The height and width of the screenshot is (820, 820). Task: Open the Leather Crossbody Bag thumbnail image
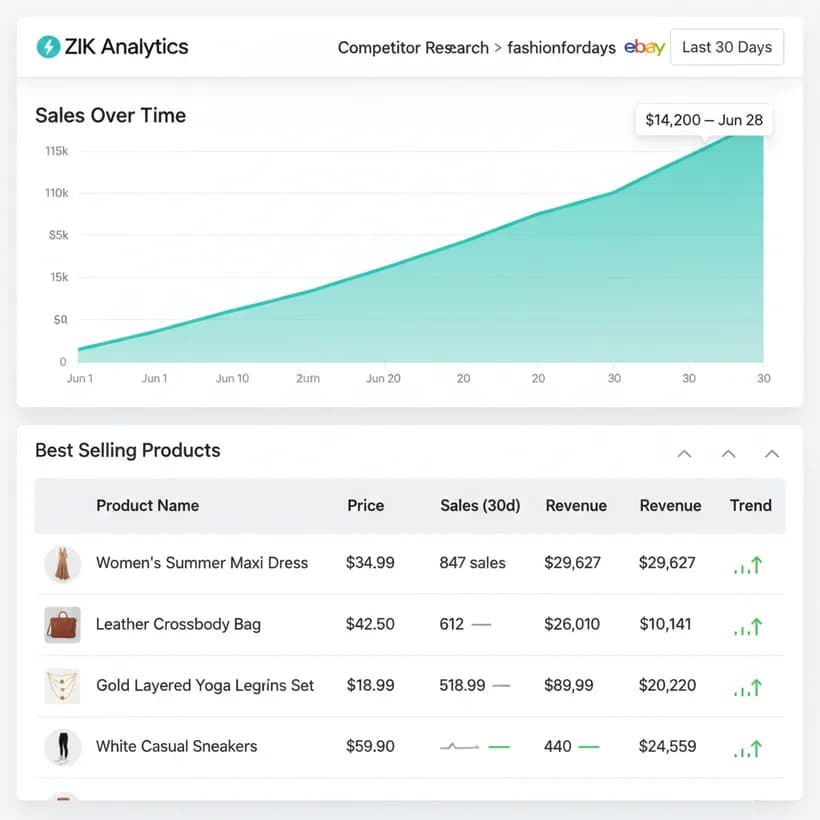63,625
